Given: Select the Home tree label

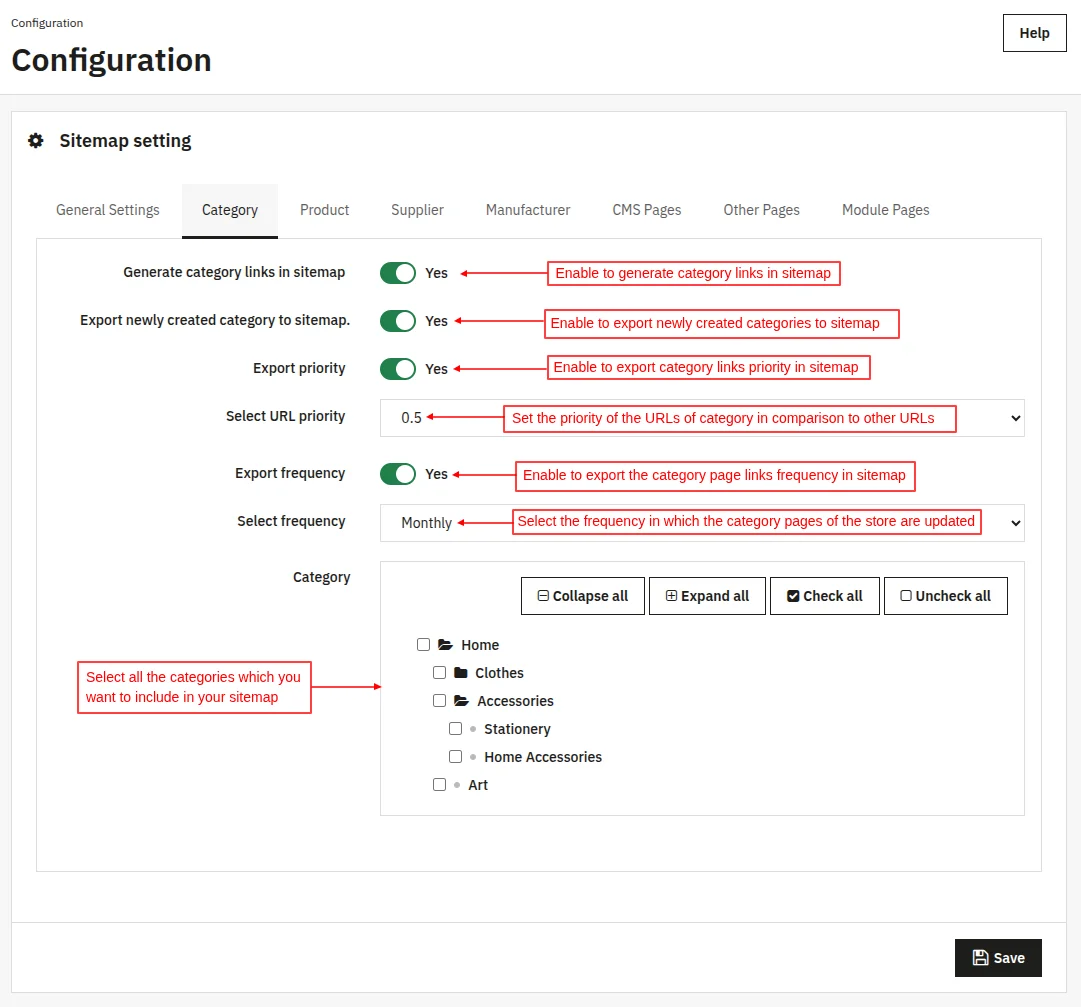Looking at the screenshot, I should 480,645.
